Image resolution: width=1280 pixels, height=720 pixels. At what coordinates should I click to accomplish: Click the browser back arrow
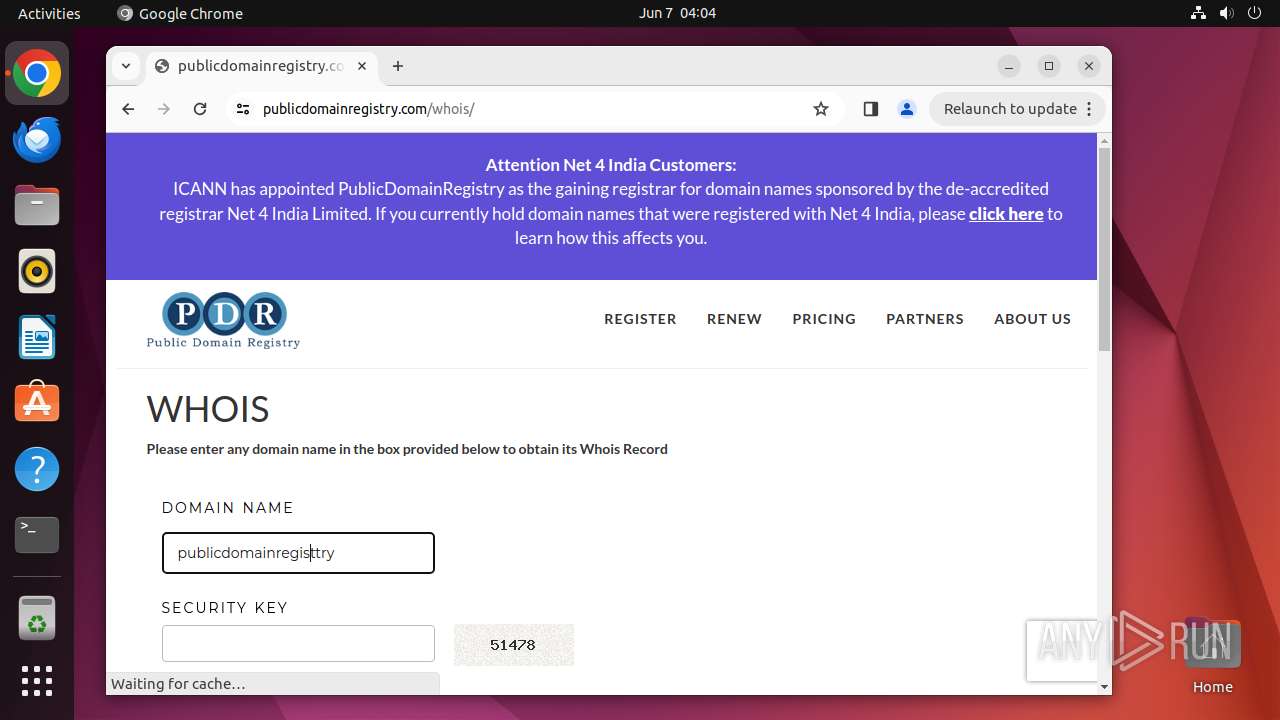(128, 109)
